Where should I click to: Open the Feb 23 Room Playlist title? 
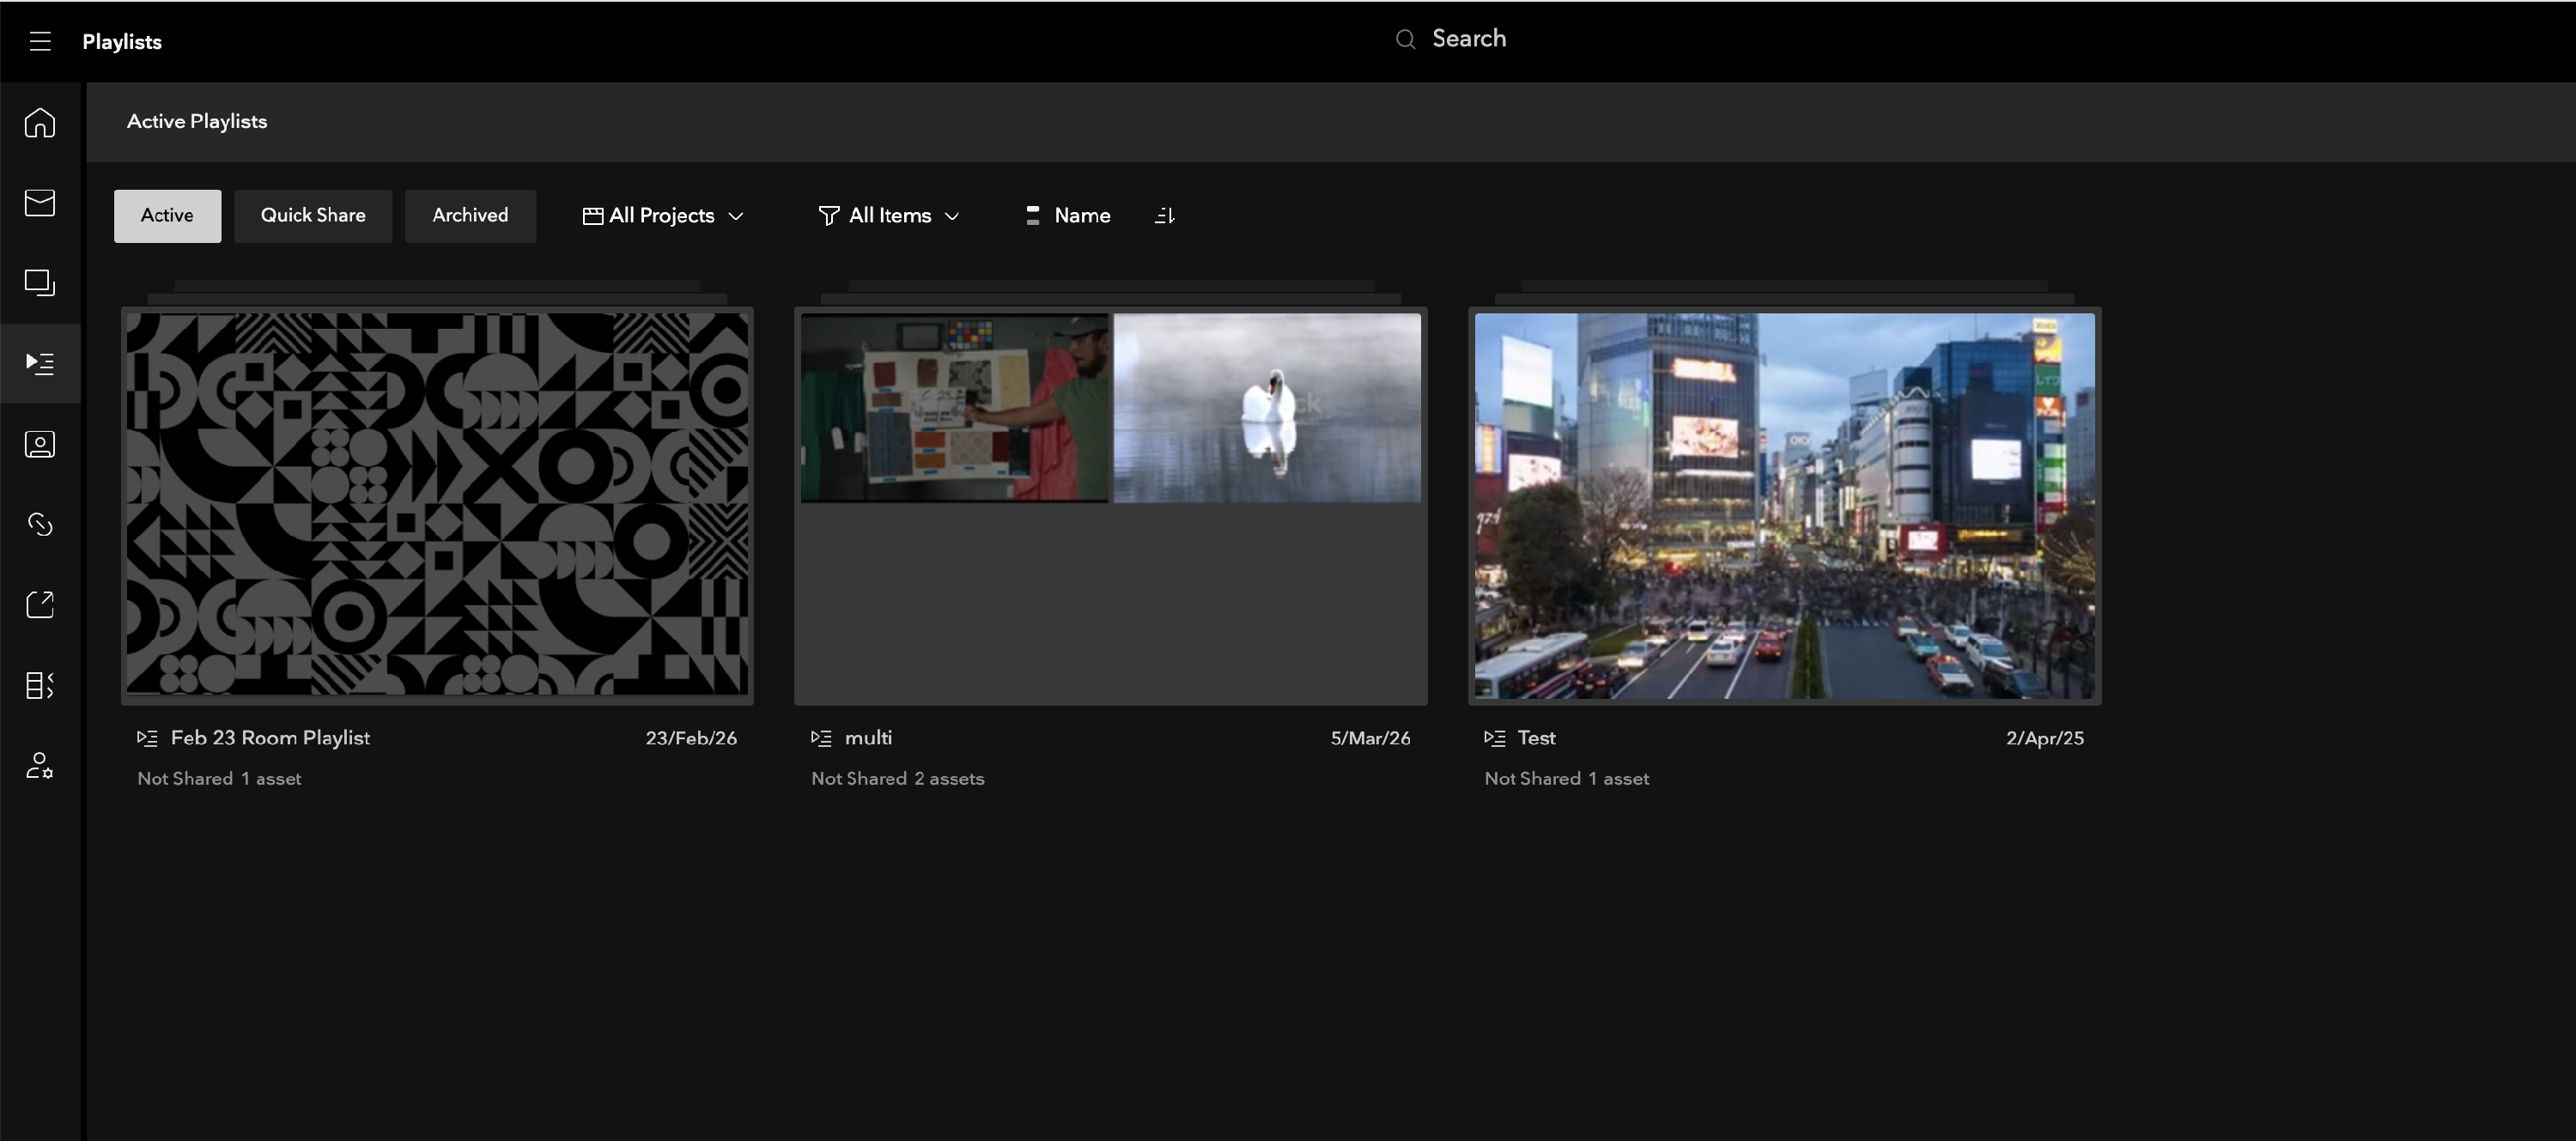point(270,738)
